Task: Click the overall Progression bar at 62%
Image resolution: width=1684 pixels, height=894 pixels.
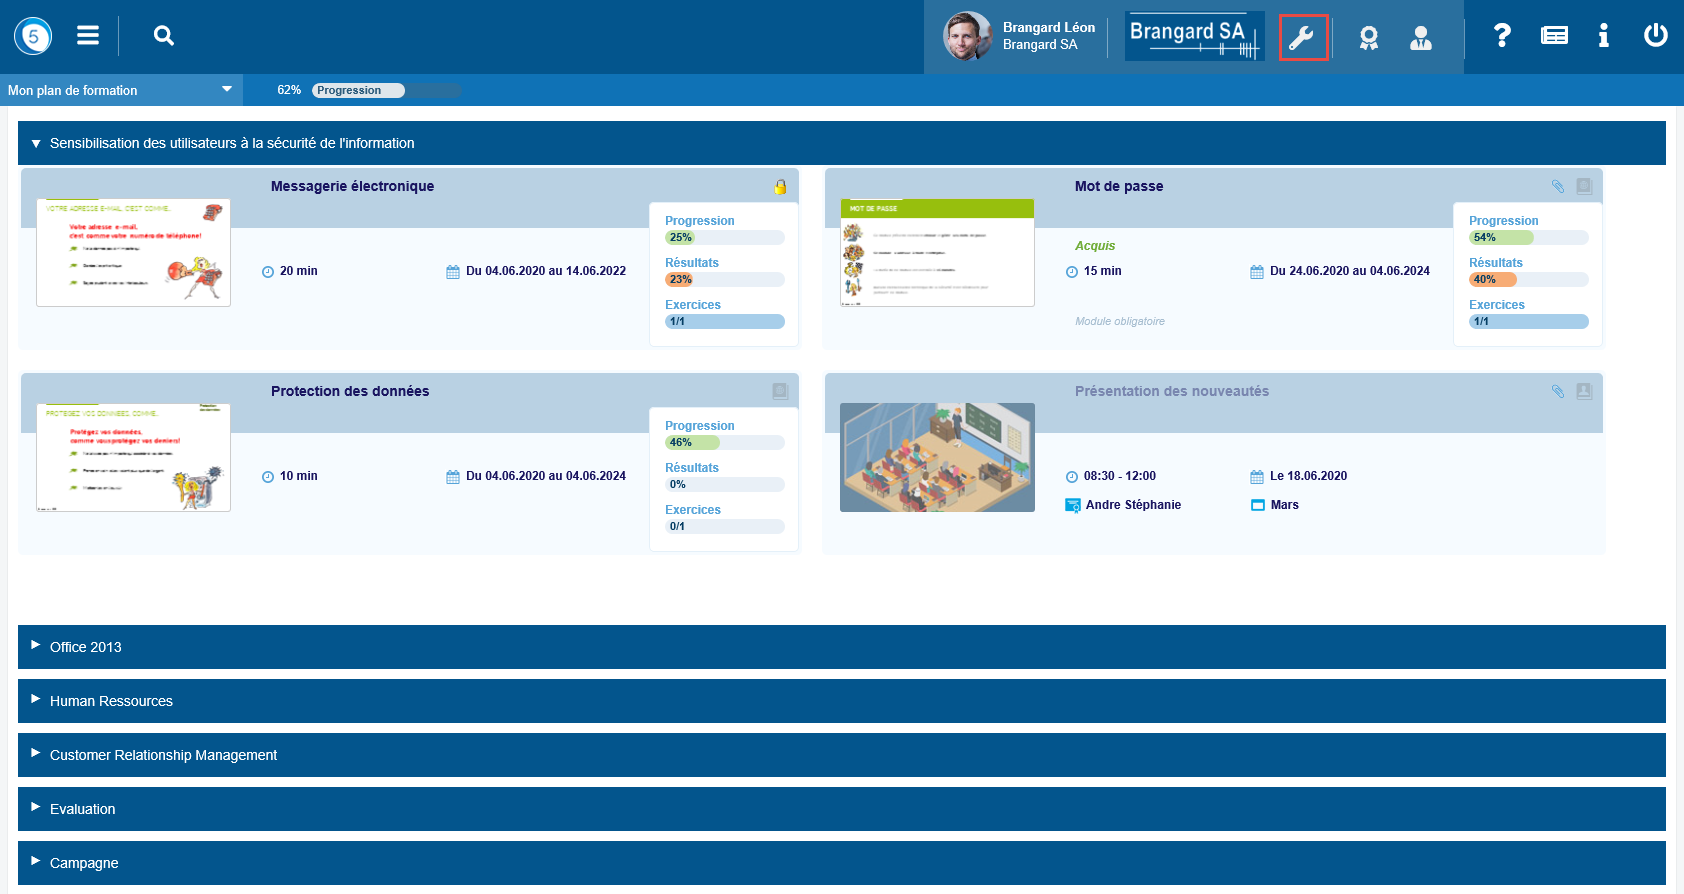Action: tap(386, 90)
